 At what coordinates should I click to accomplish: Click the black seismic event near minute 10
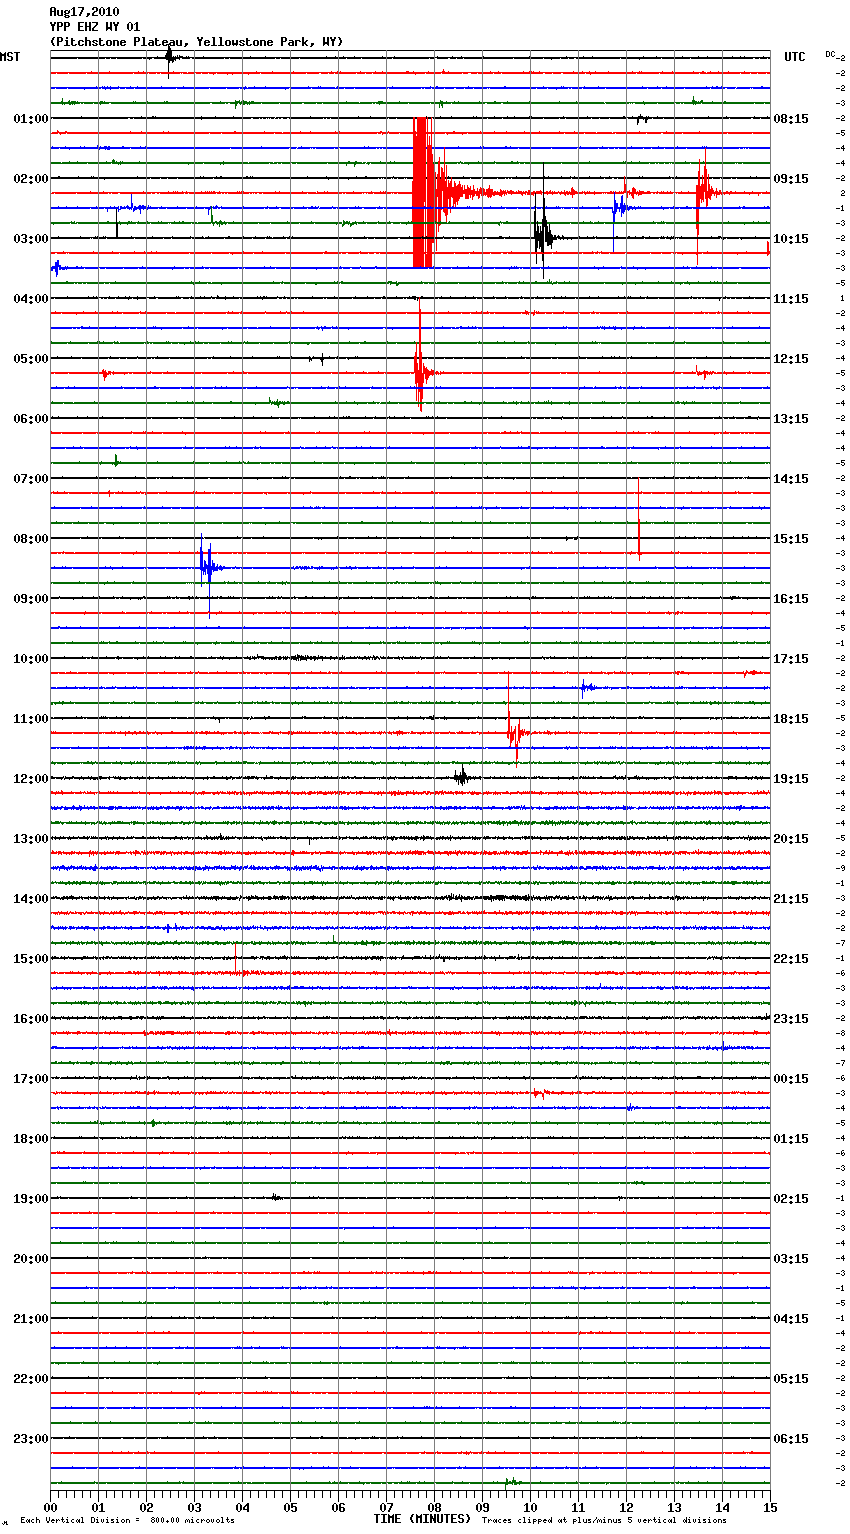(542, 235)
